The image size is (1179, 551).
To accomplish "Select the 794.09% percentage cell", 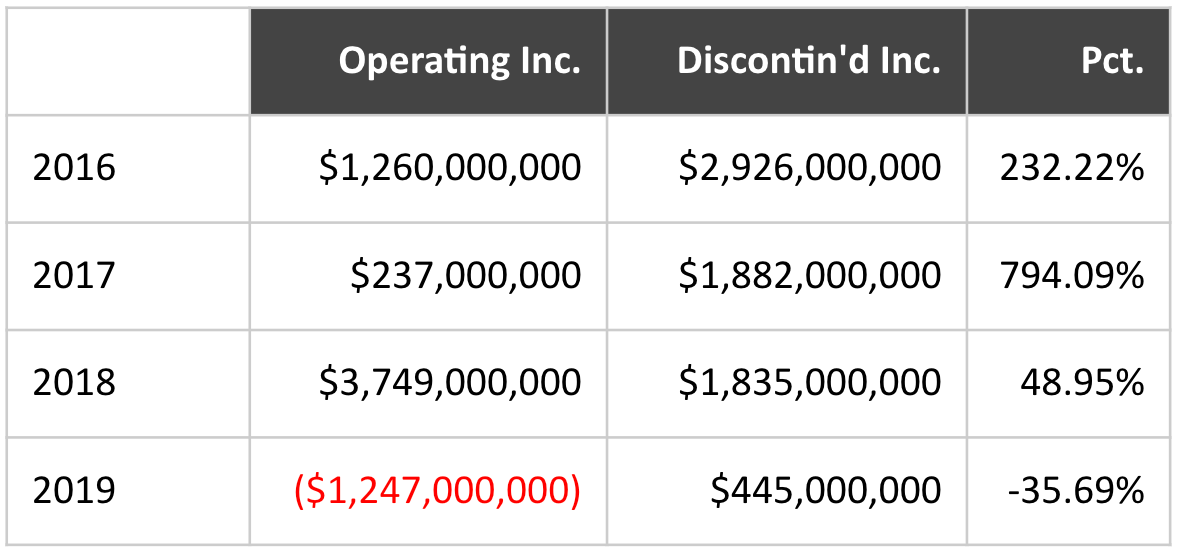I will click(1072, 275).
